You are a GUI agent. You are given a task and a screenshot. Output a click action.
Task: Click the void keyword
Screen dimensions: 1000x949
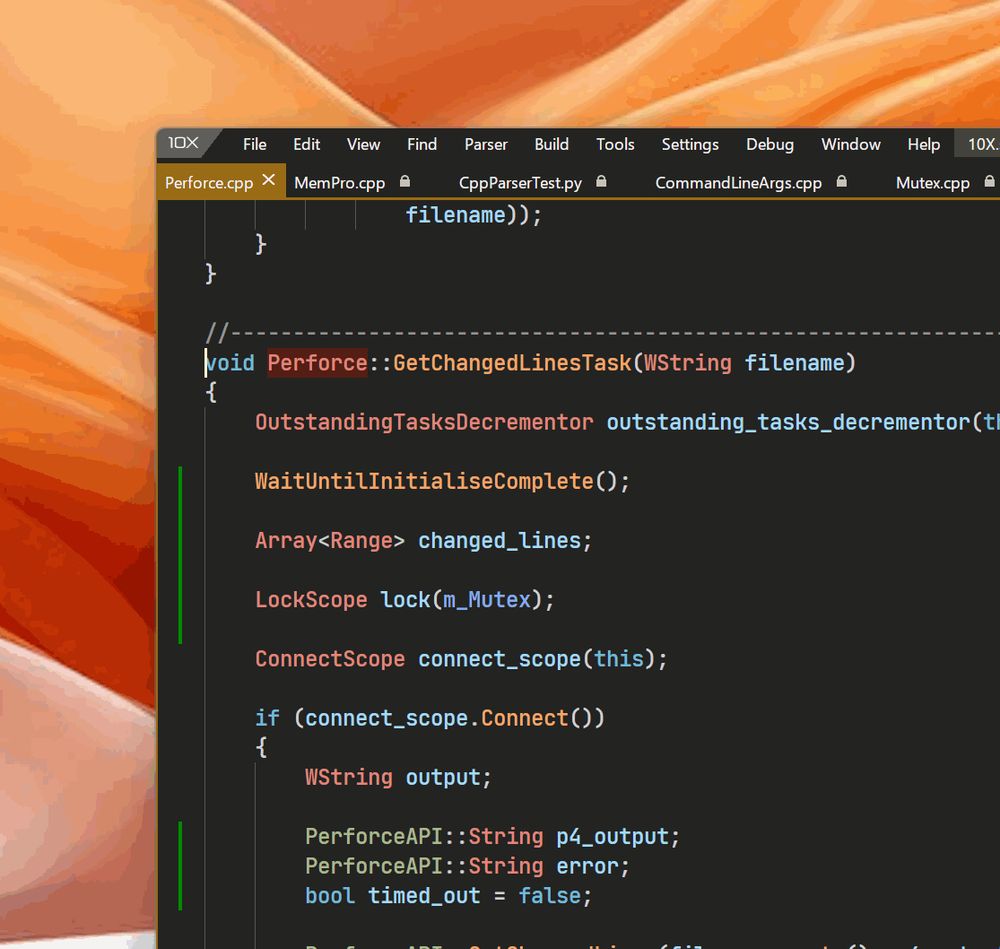(x=230, y=362)
